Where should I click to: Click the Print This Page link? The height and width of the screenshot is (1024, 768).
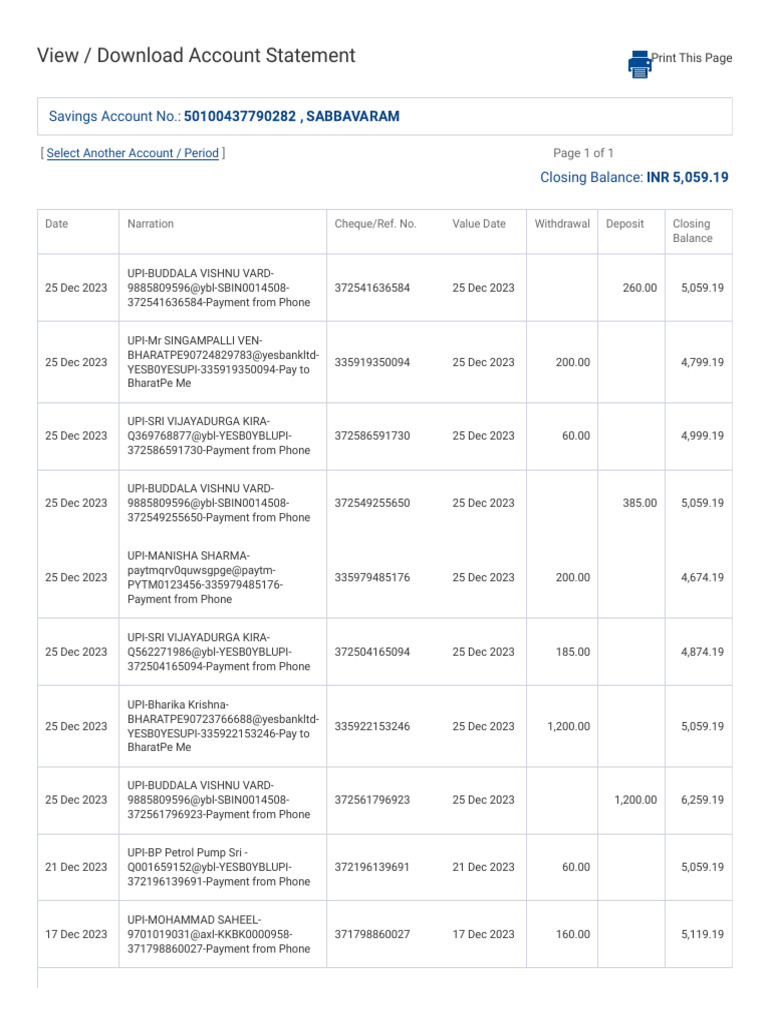(x=692, y=58)
